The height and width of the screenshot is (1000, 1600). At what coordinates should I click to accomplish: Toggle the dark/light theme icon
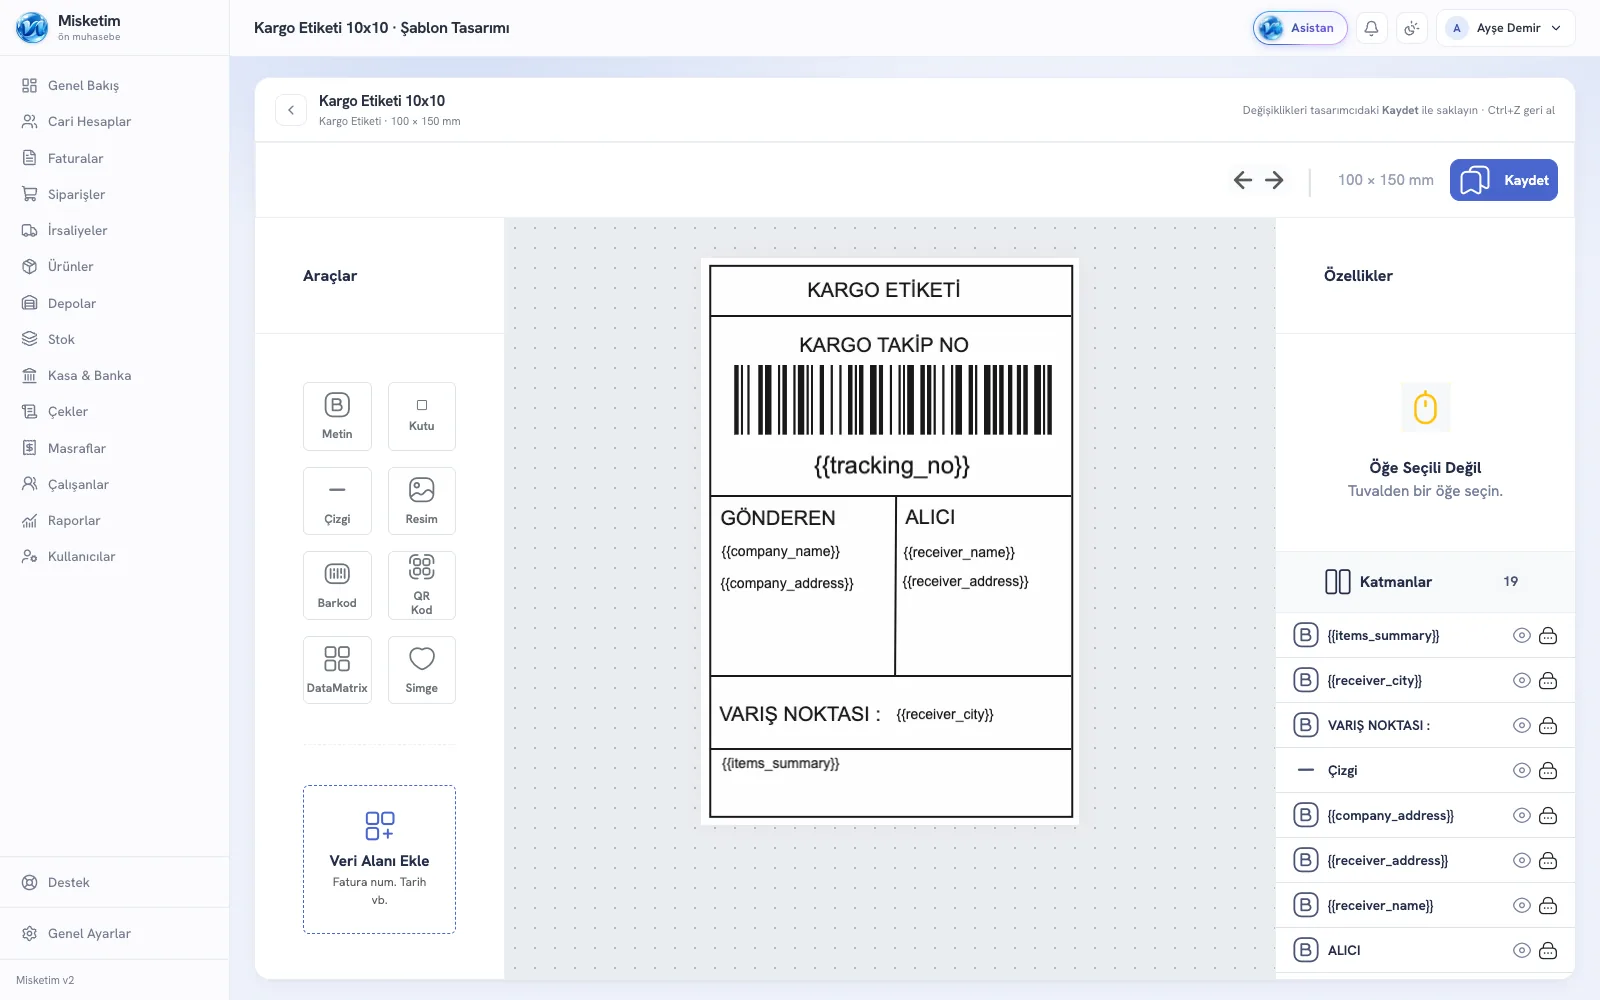click(1411, 28)
